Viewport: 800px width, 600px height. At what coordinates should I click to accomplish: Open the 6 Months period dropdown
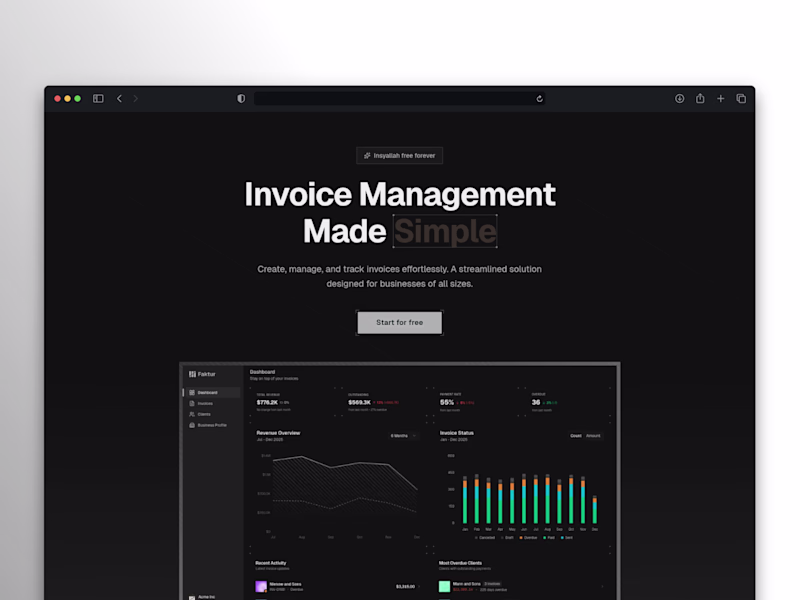(404, 436)
